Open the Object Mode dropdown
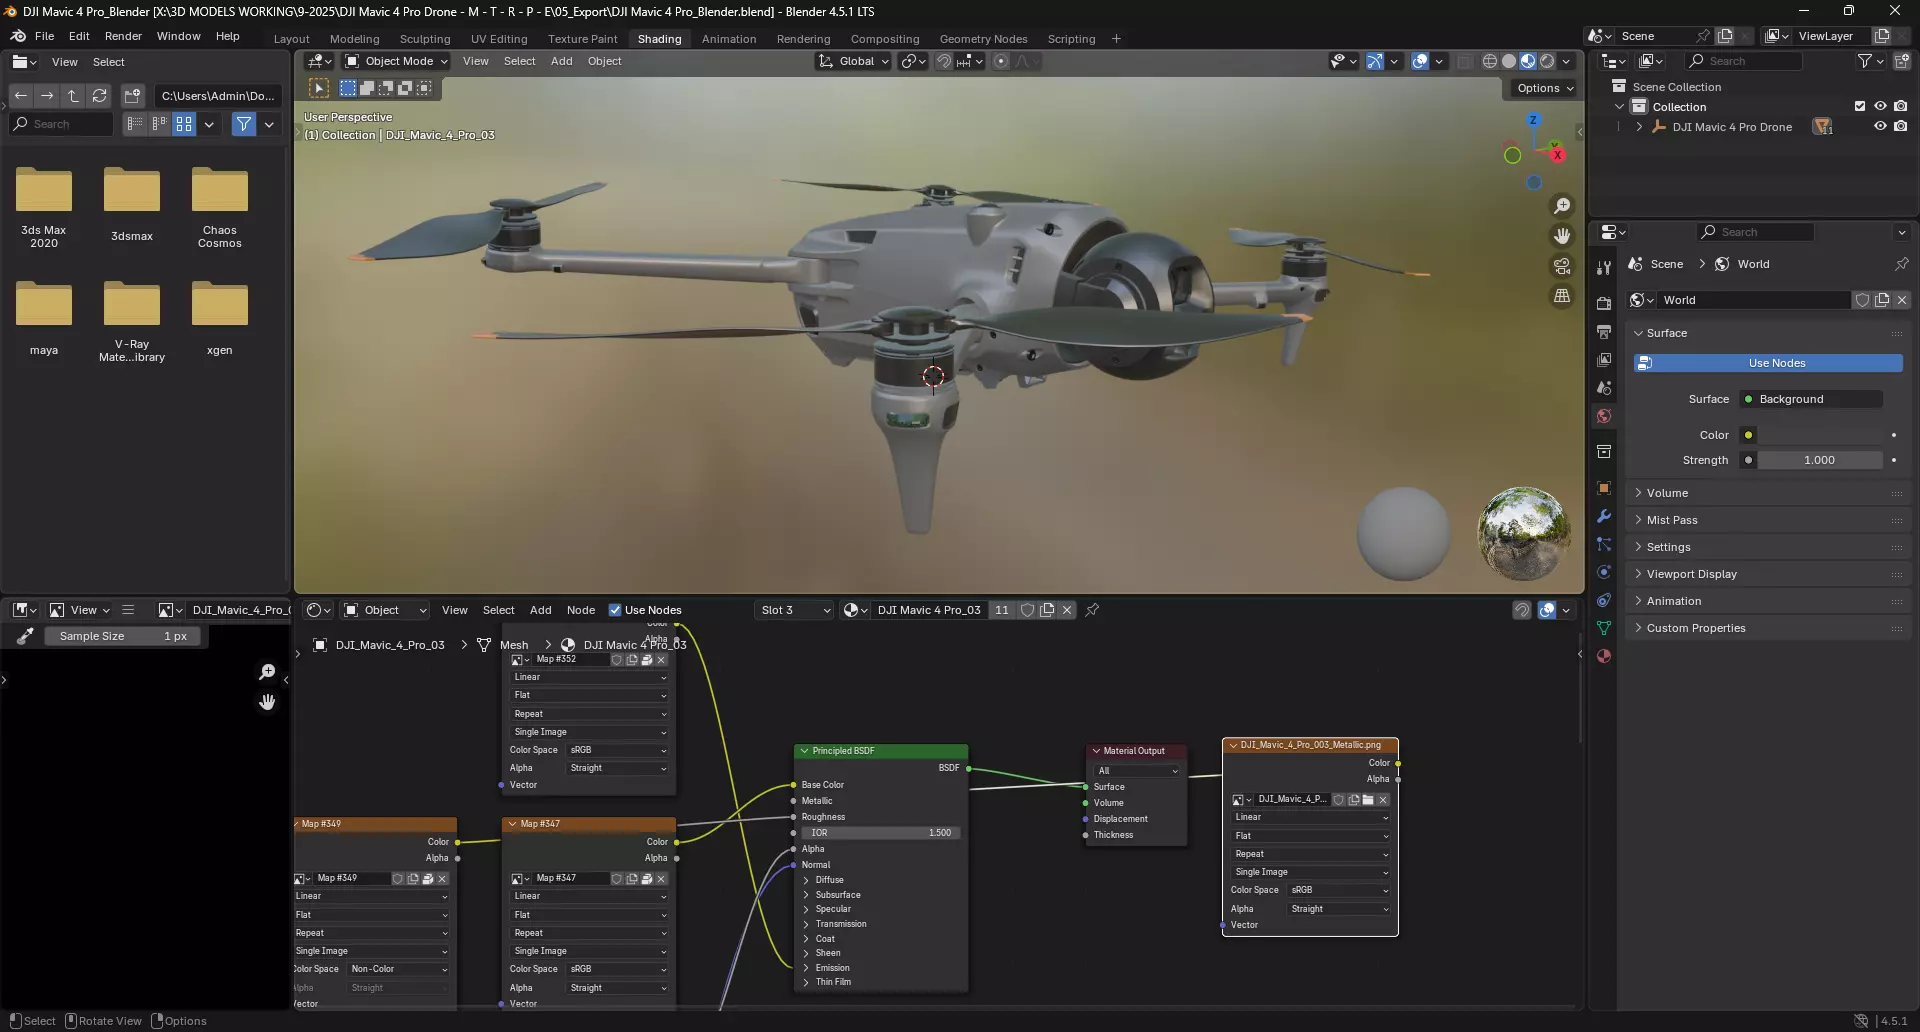This screenshot has width=1920, height=1032. click(396, 61)
